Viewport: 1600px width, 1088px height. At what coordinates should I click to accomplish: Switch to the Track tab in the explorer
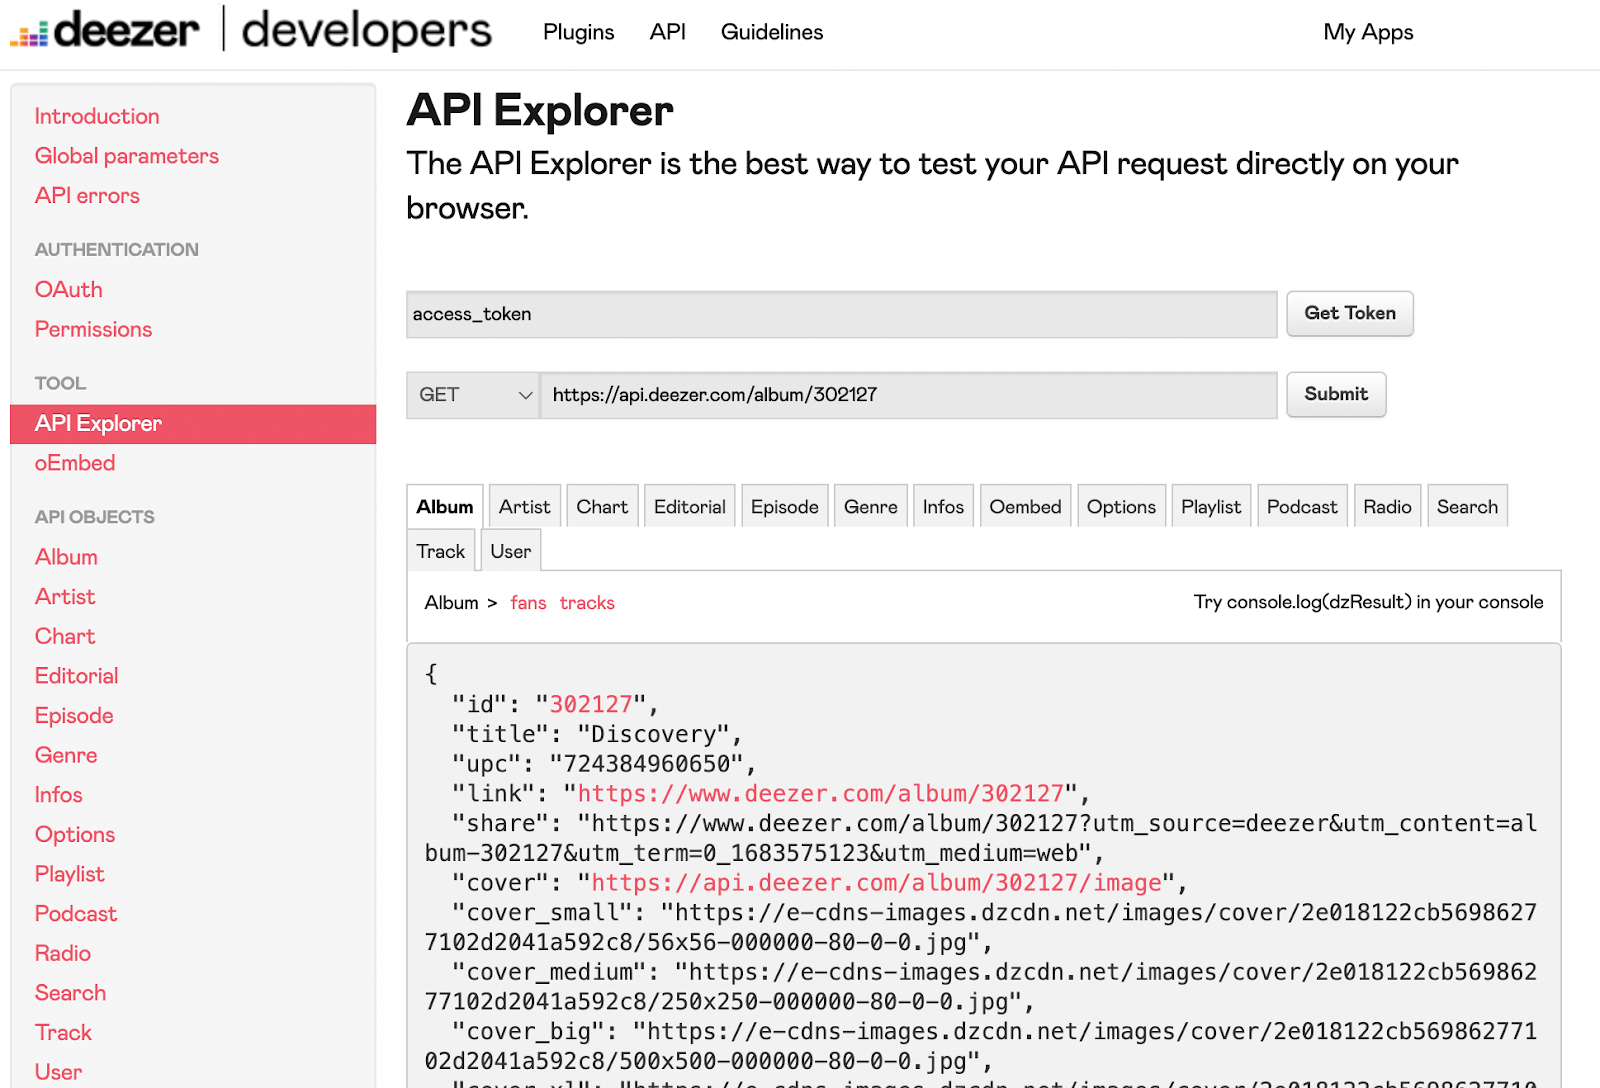tap(441, 551)
